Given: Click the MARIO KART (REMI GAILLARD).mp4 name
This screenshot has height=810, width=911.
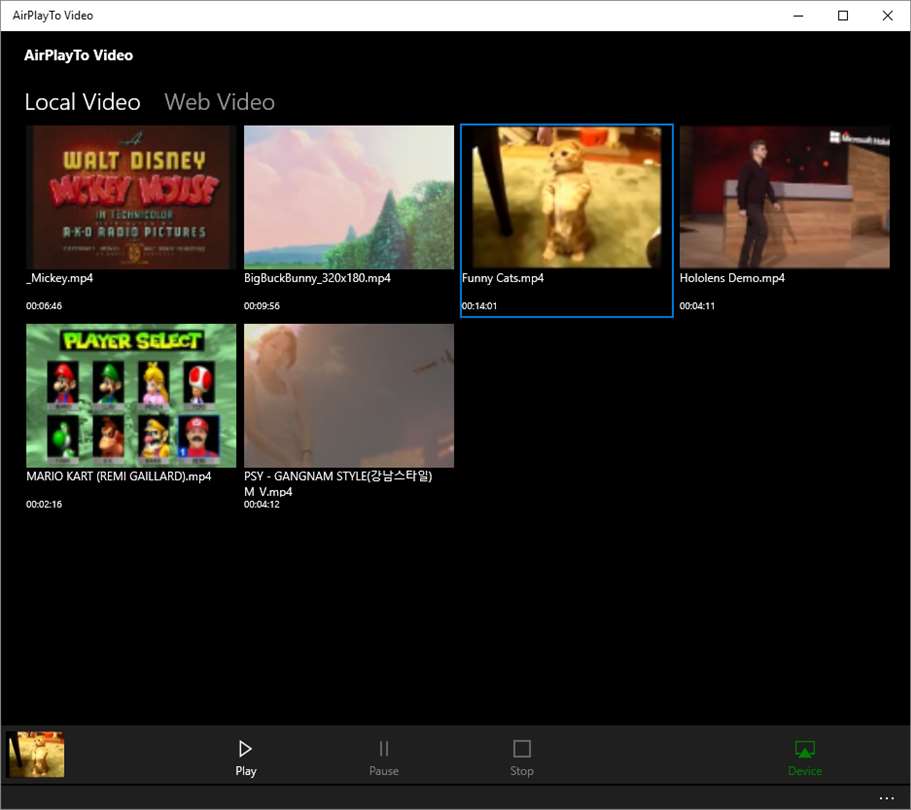Looking at the screenshot, I should pyautogui.click(x=119, y=476).
